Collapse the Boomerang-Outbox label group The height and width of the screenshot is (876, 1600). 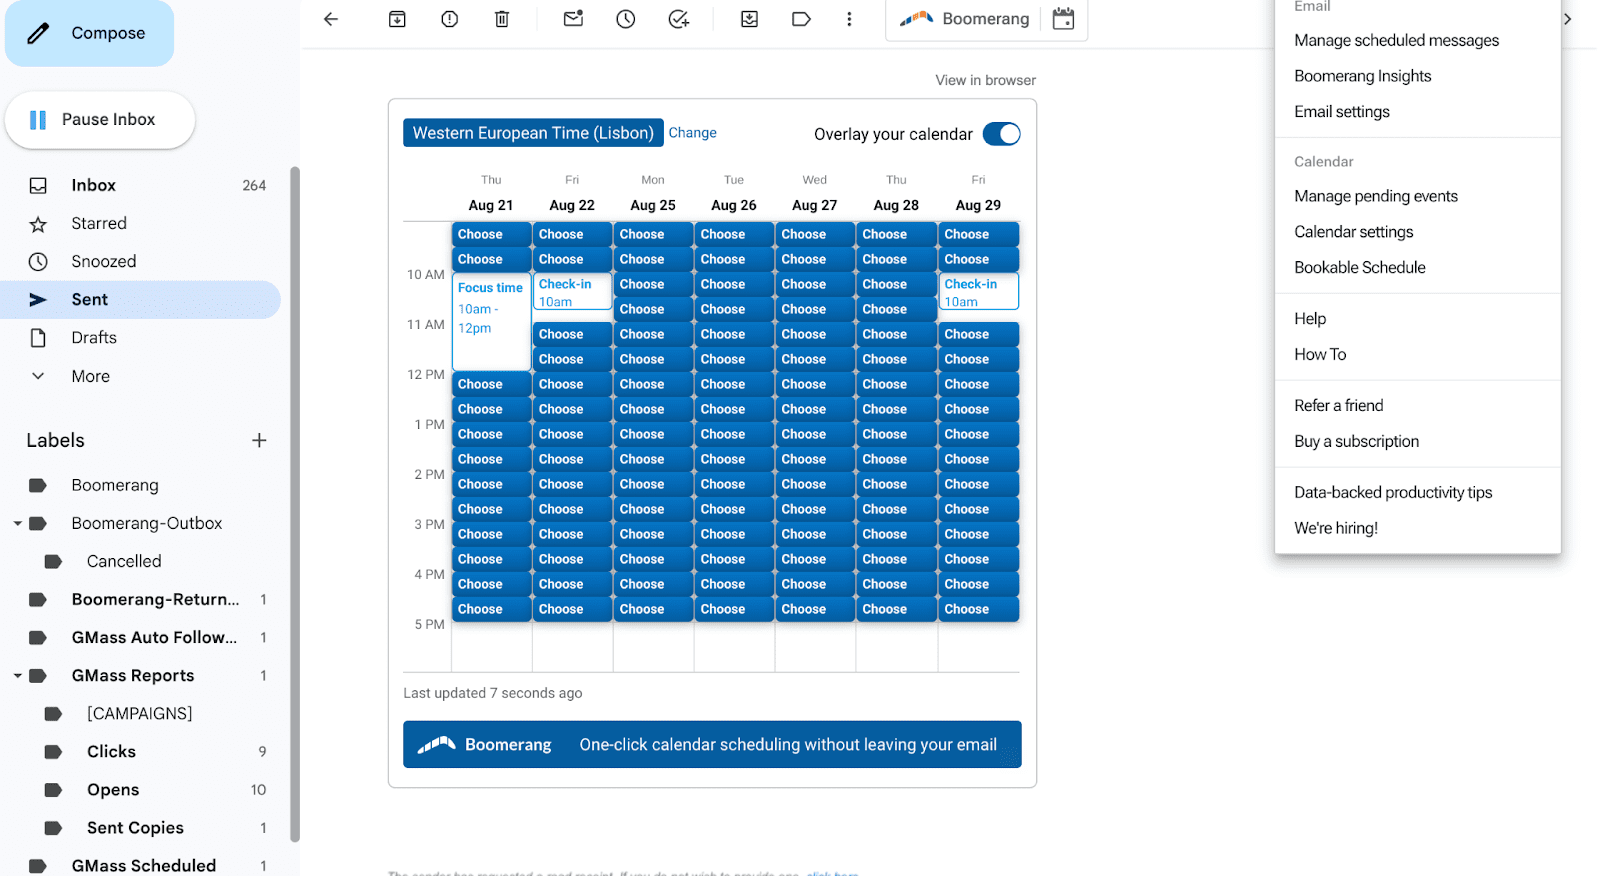[x=18, y=524]
